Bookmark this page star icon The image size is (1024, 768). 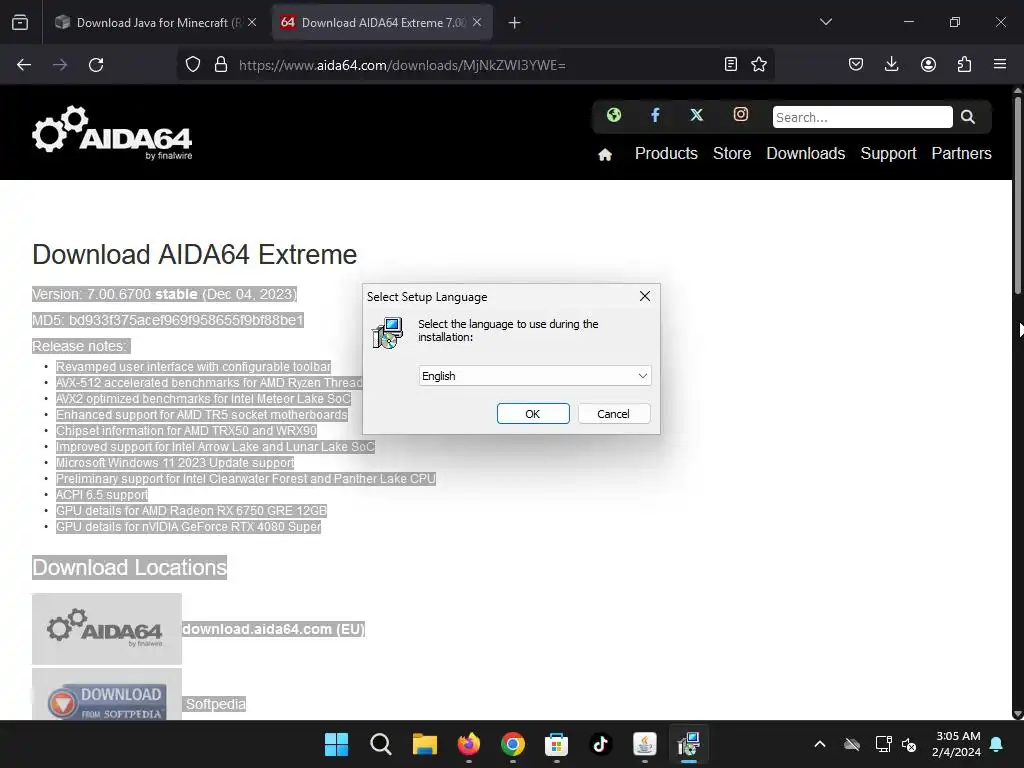pyautogui.click(x=758, y=64)
